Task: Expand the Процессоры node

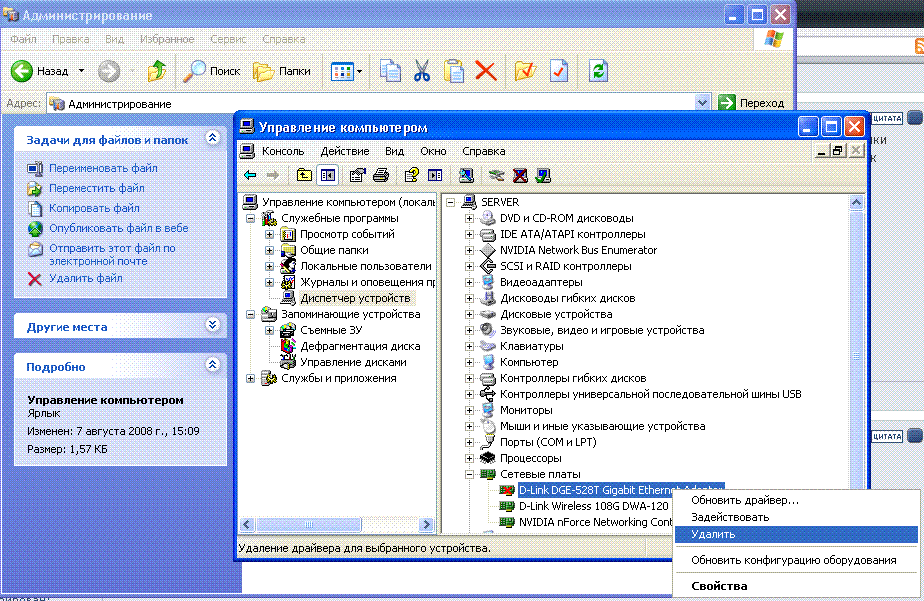Action: (x=469, y=458)
